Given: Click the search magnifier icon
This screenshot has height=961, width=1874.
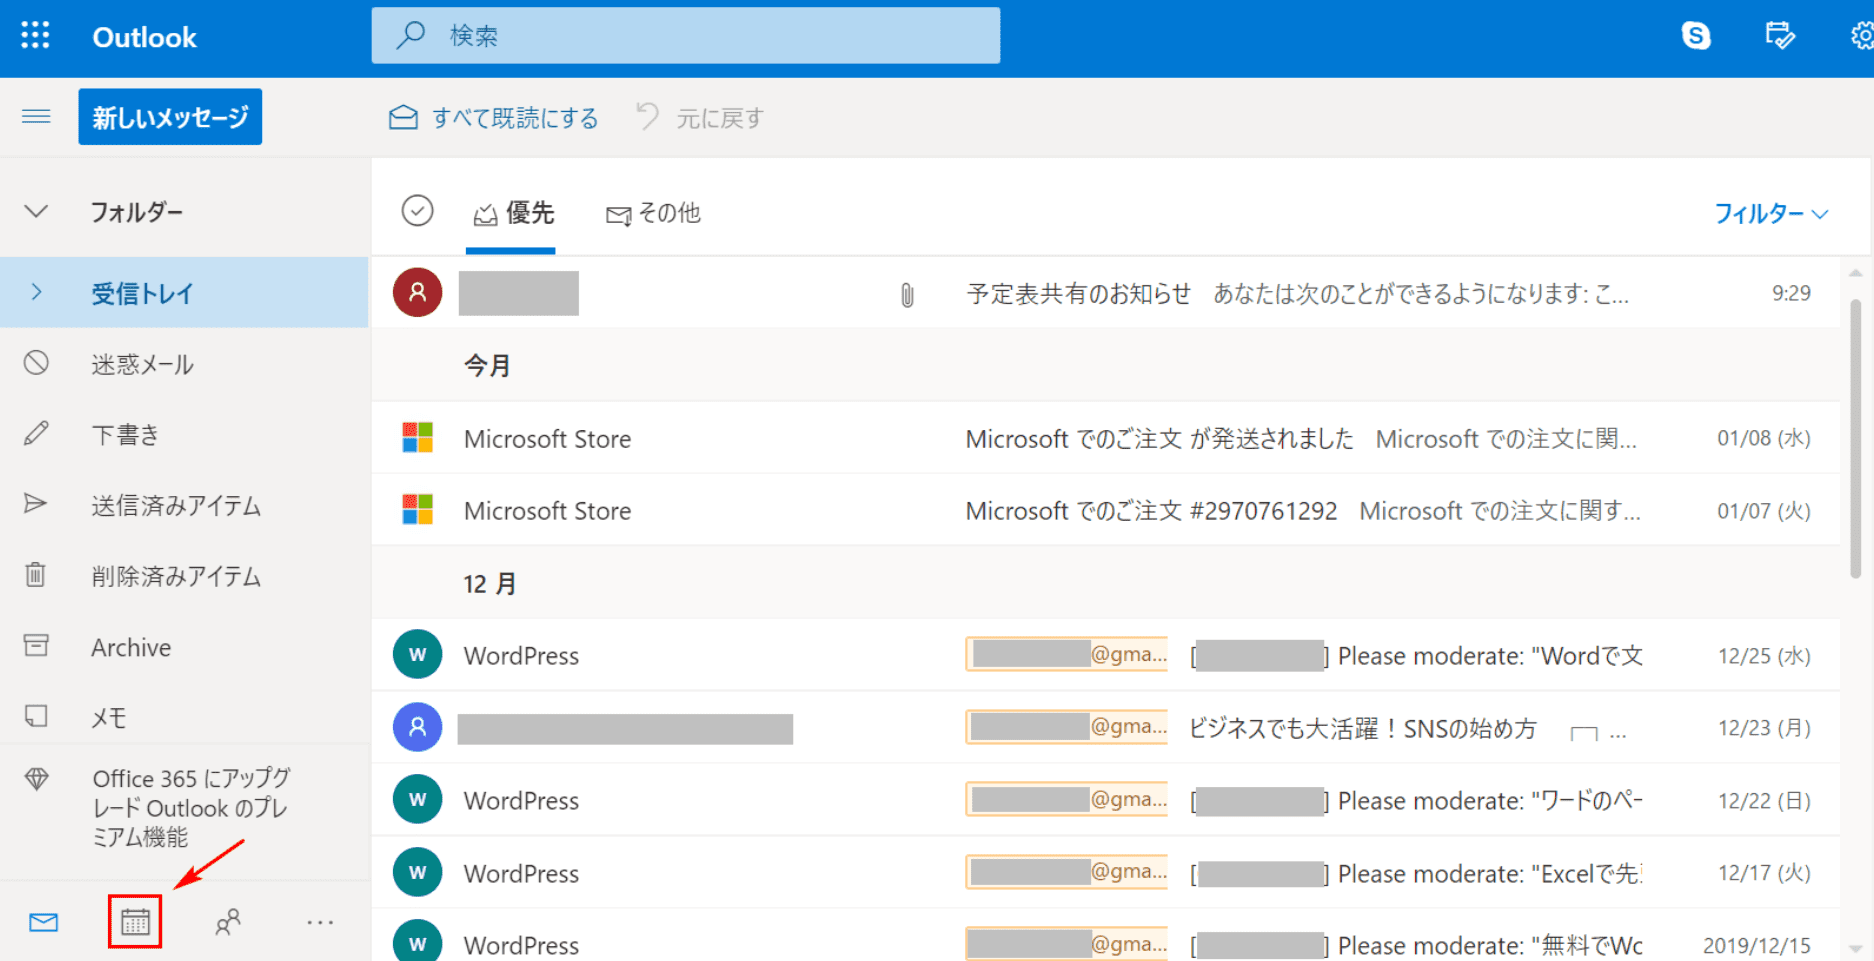Looking at the screenshot, I should click(x=410, y=35).
